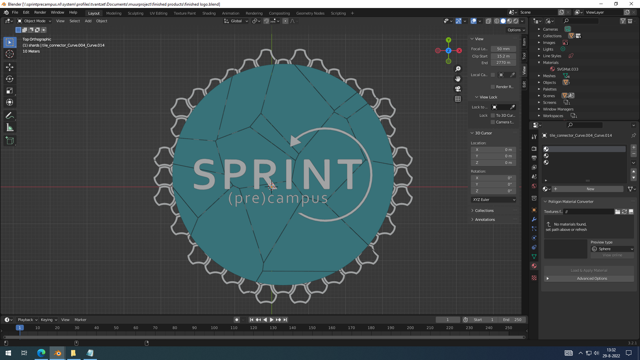Pick the Measure tool

click(10, 128)
